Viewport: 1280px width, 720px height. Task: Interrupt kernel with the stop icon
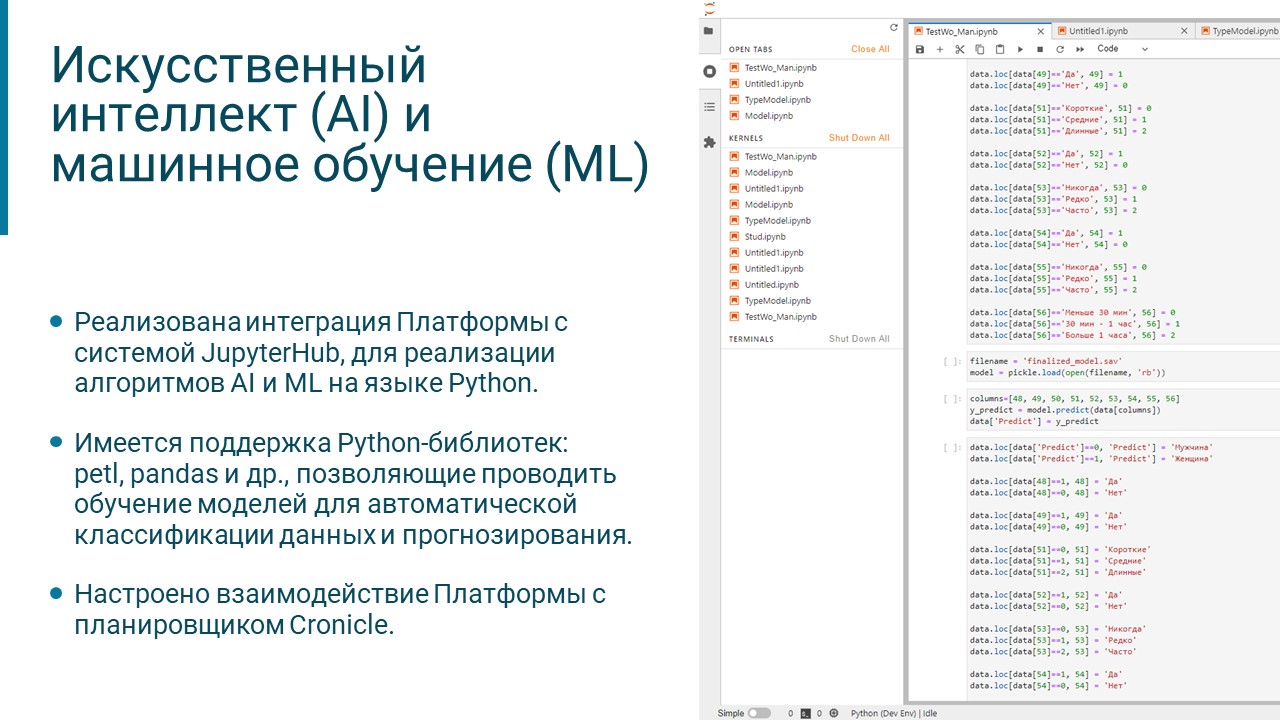1040,49
